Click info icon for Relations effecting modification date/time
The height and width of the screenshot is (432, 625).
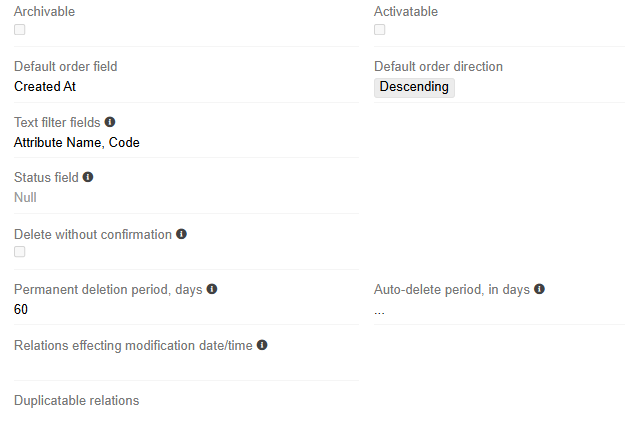262,345
